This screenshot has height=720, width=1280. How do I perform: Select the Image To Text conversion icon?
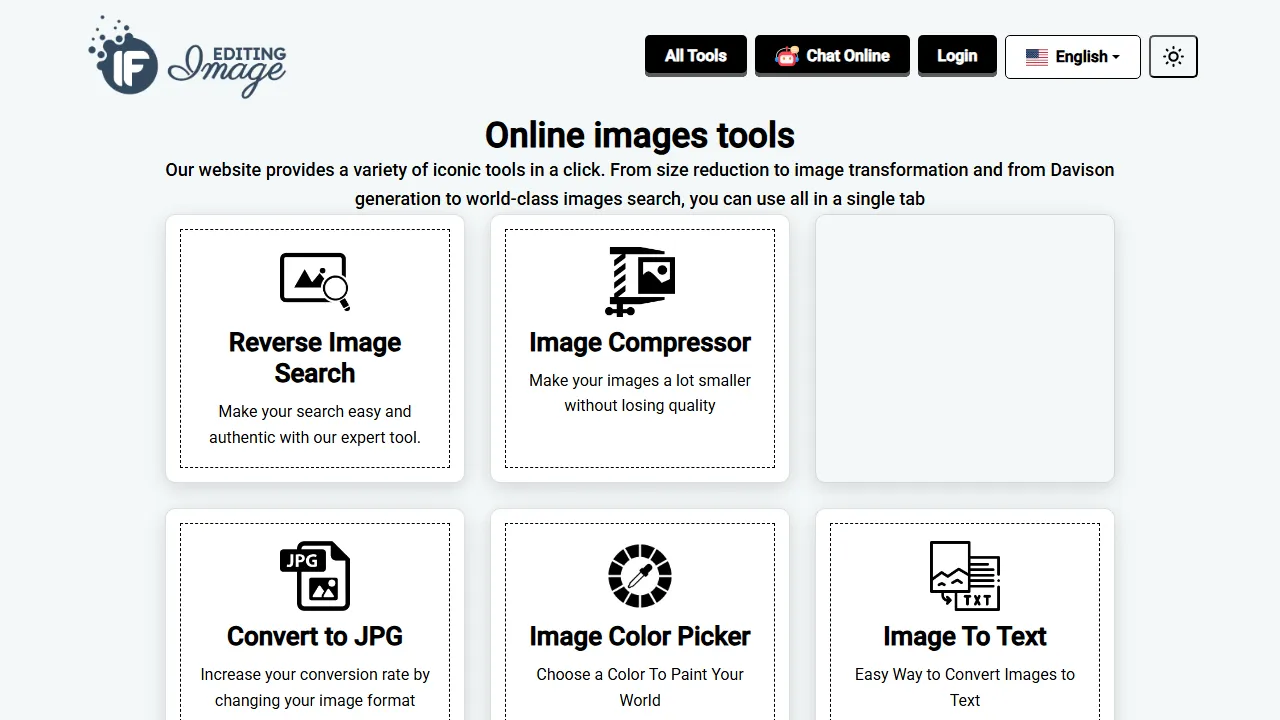click(964, 575)
